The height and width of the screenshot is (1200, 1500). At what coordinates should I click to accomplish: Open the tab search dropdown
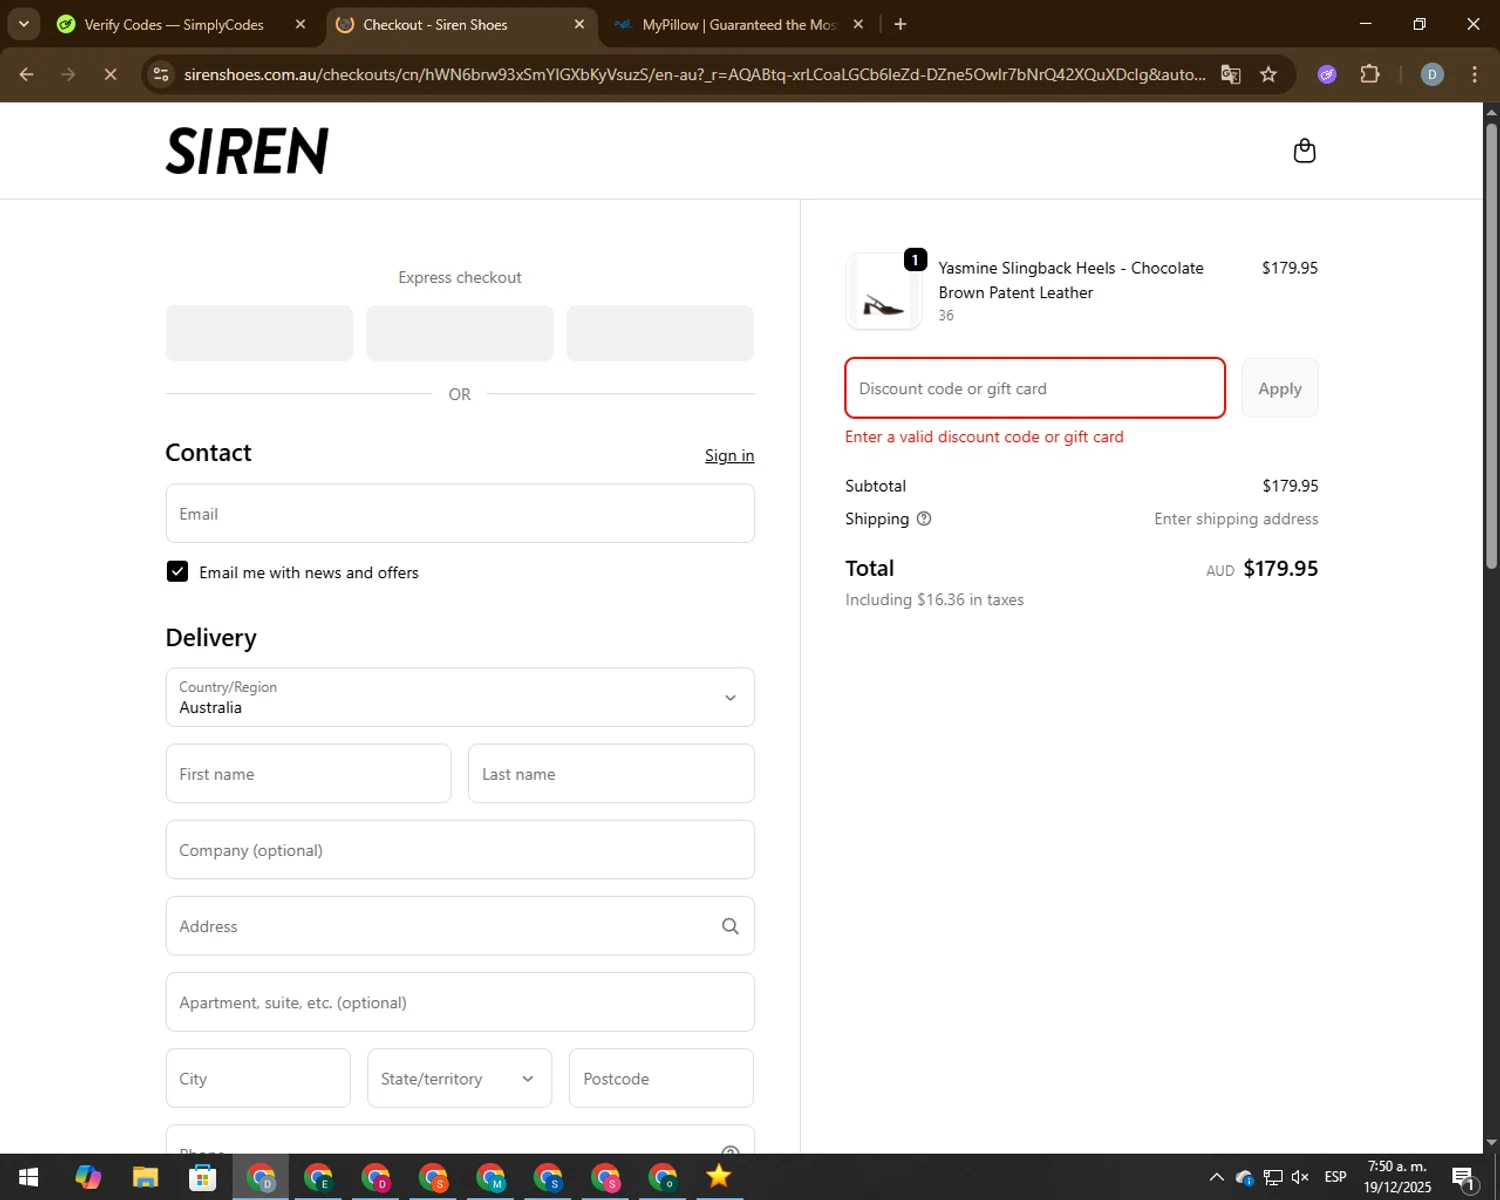pos(23,24)
